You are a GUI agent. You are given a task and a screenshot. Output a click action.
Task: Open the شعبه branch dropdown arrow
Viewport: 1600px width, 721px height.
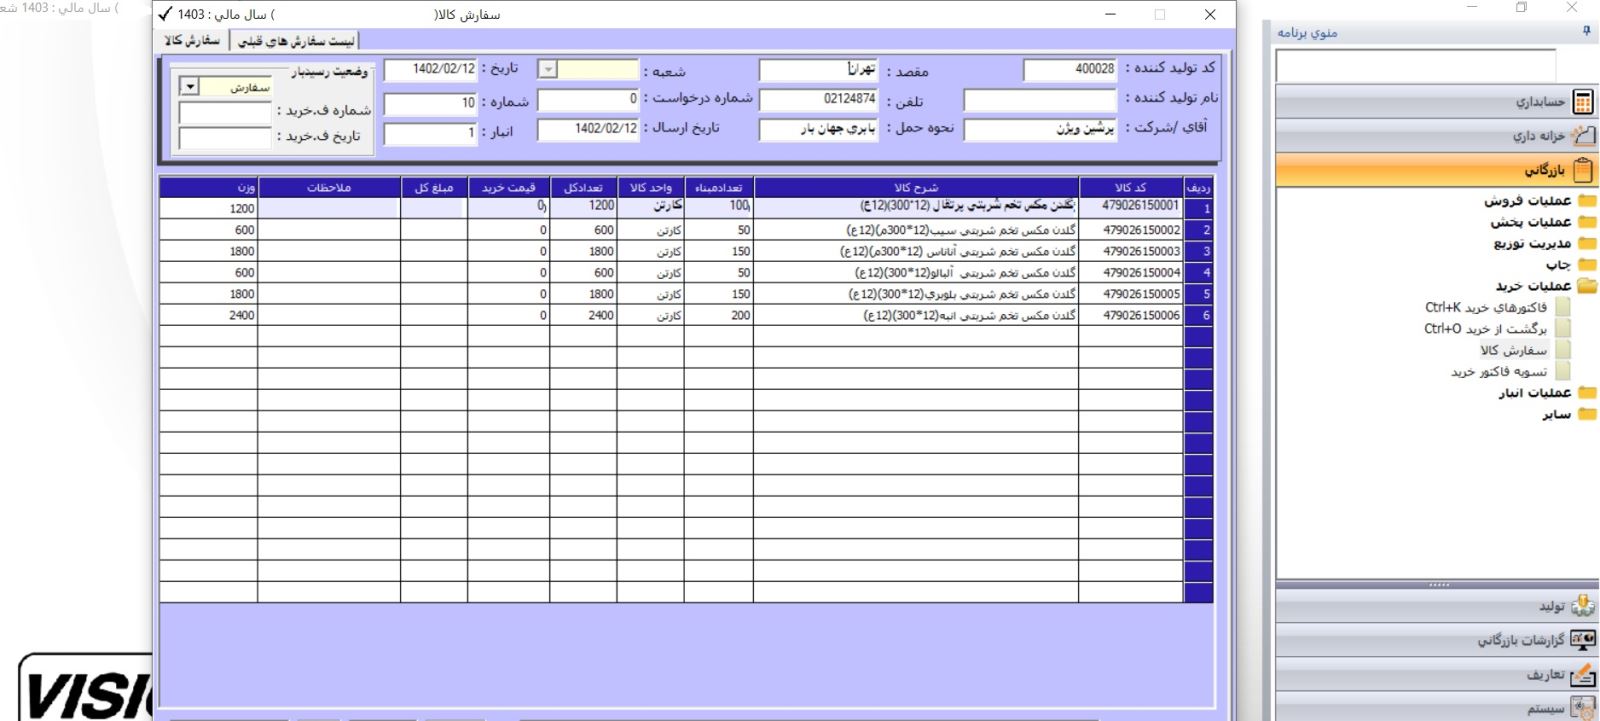(x=548, y=69)
